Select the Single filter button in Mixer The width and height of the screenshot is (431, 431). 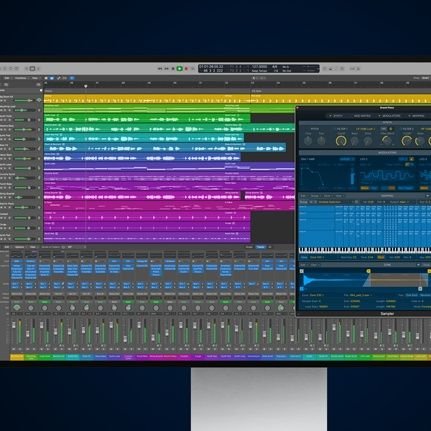click(x=249, y=247)
